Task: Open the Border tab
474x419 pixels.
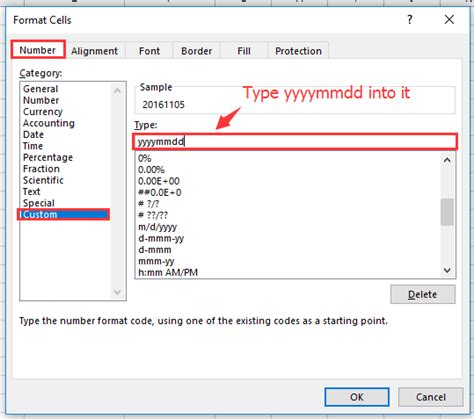Action: click(x=197, y=51)
